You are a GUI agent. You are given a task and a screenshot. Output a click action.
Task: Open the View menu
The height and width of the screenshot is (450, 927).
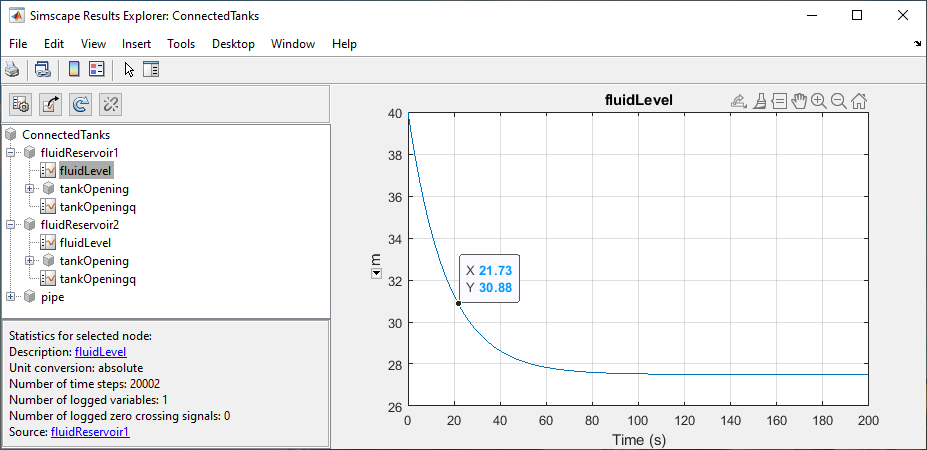coord(93,44)
